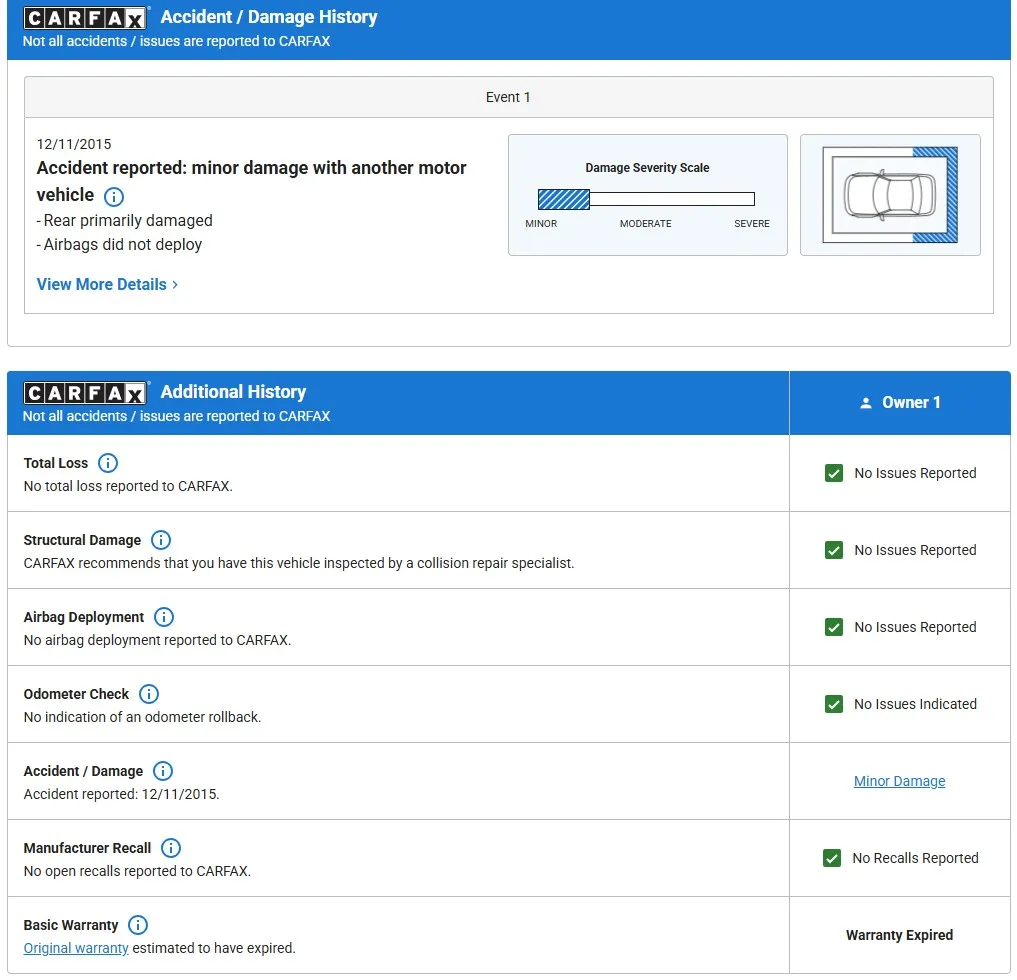Click CARFAX logo in Additional History header
The width and height of the screenshot is (1017, 980).
[x=86, y=392]
